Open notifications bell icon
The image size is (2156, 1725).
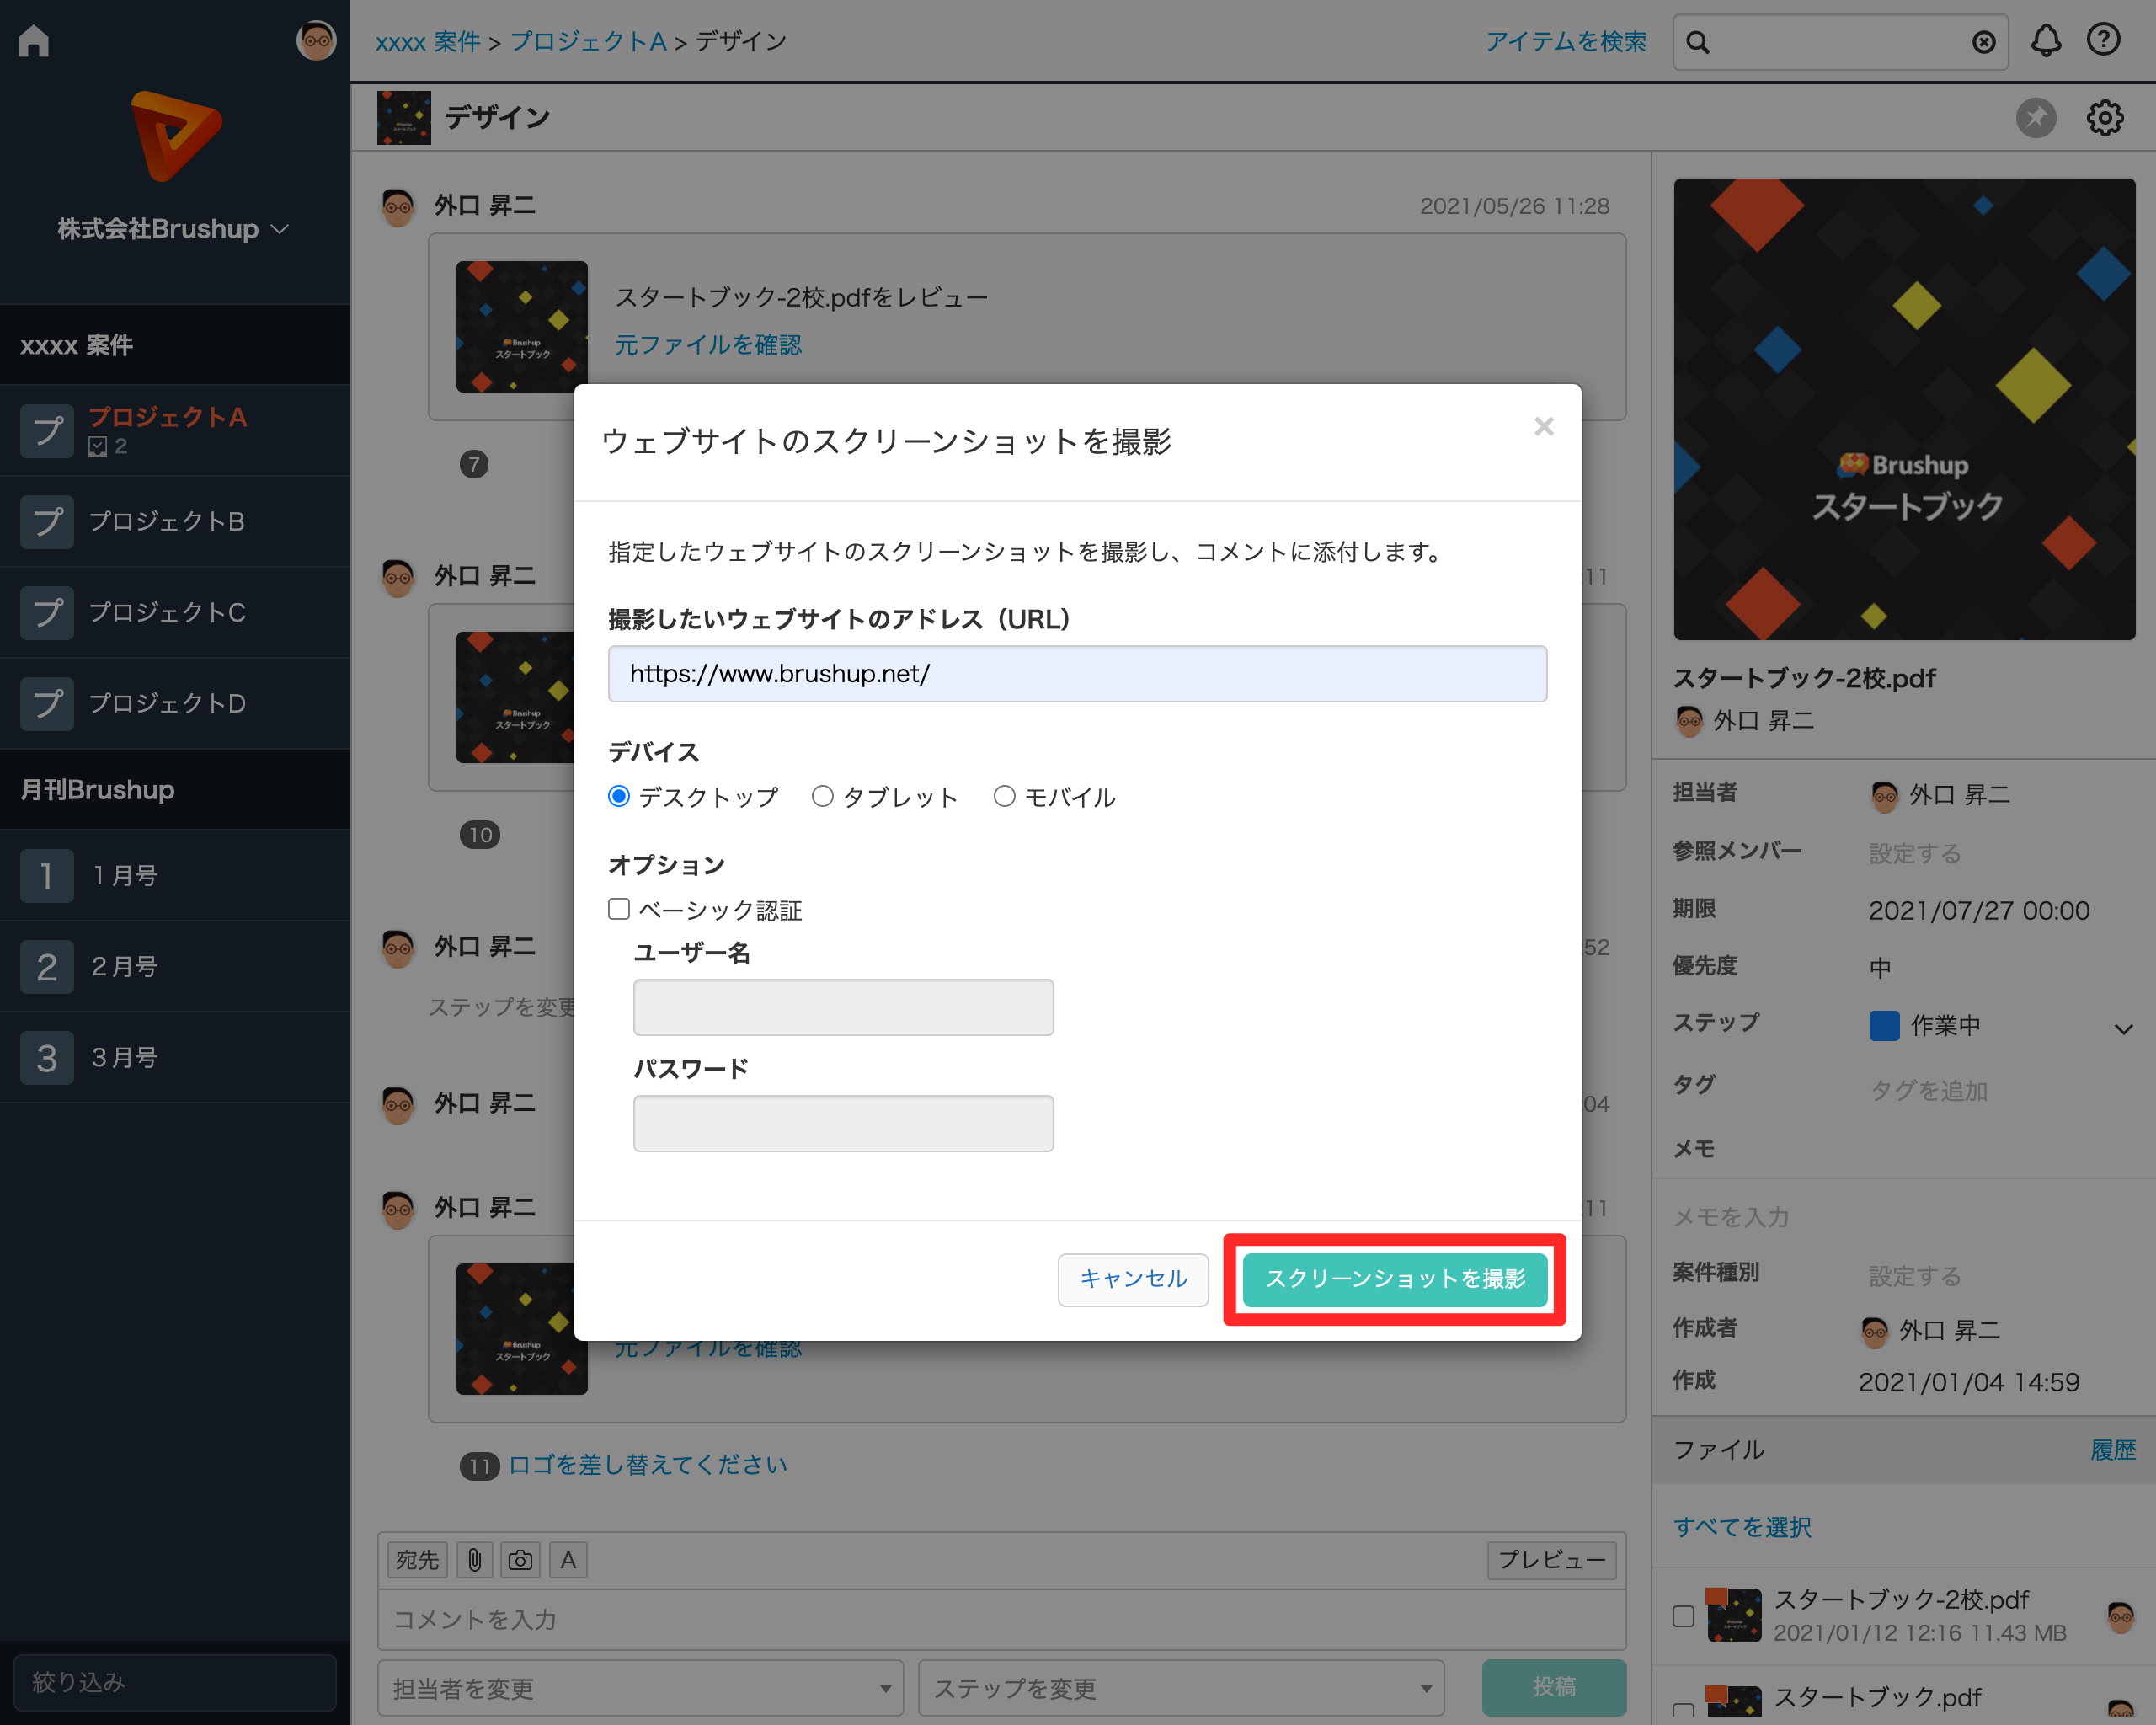tap(2045, 41)
